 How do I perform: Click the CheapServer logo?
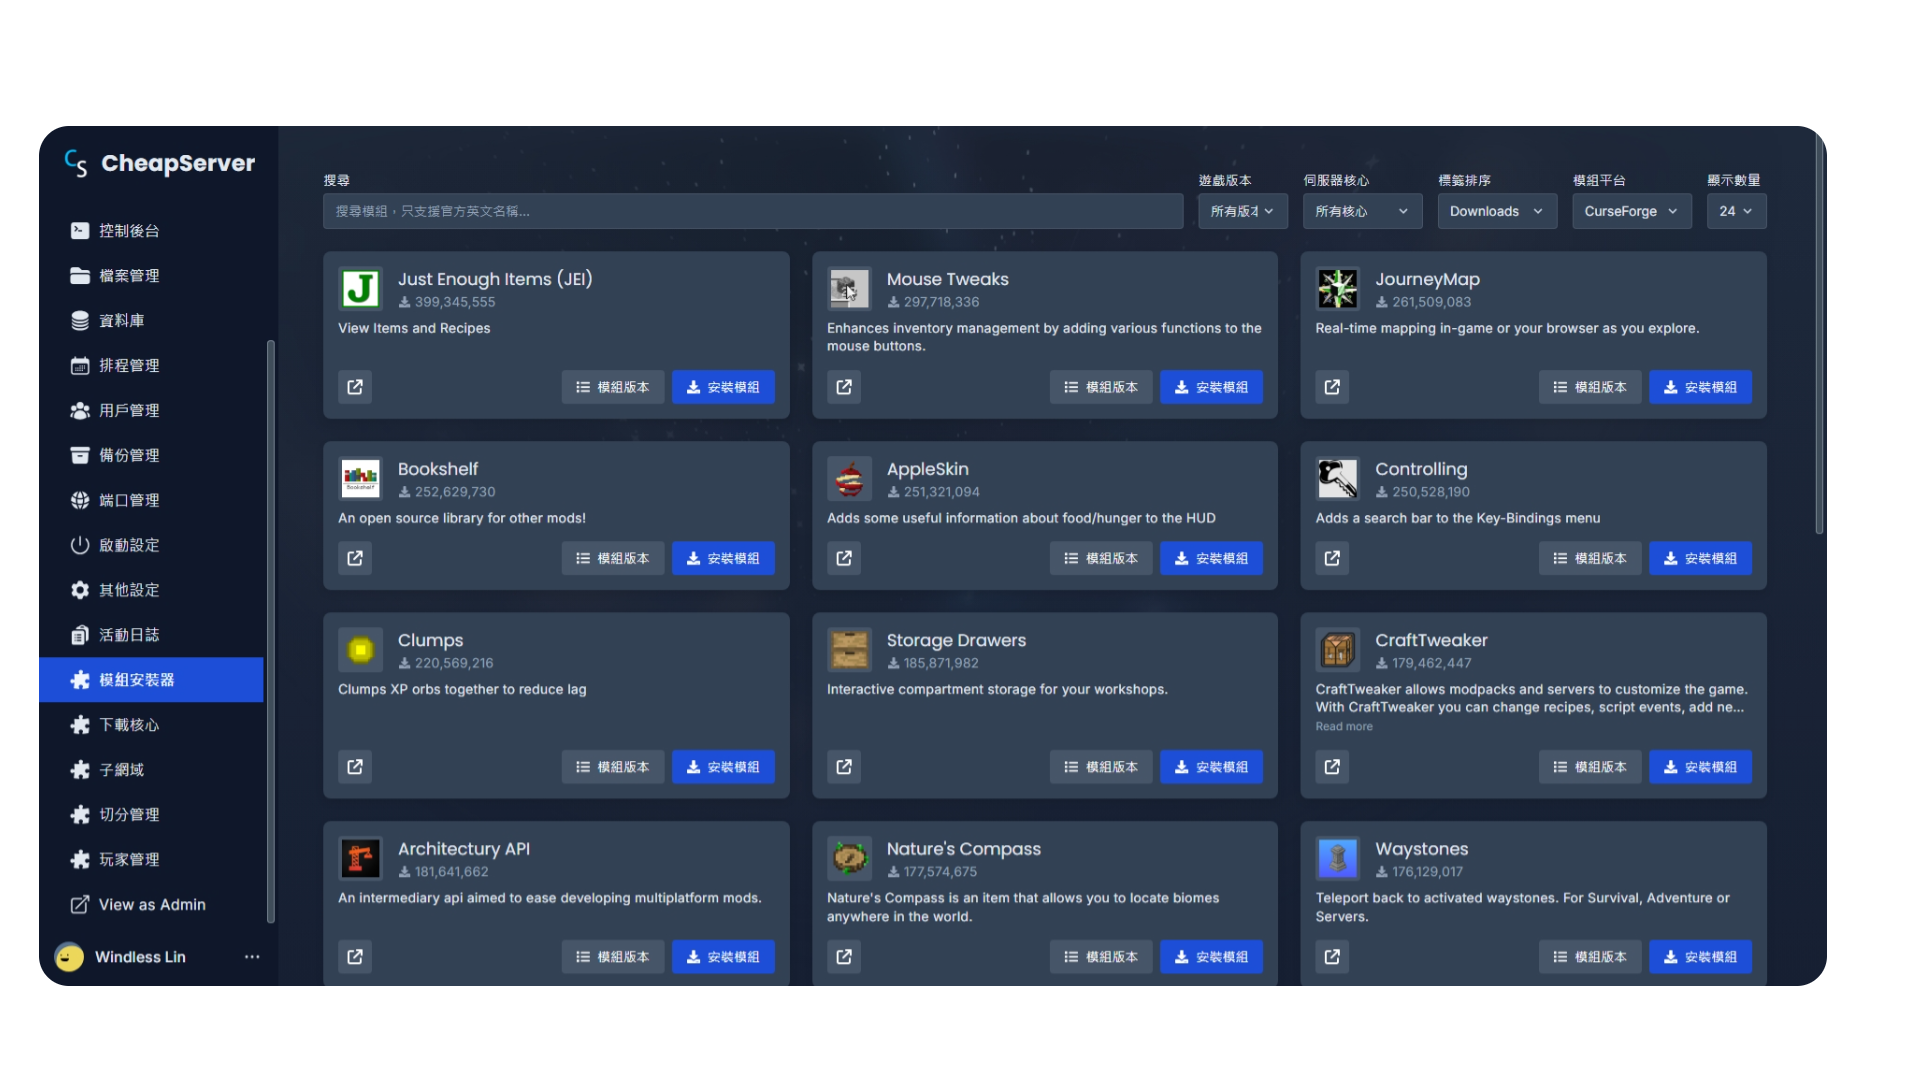pyautogui.click(x=160, y=163)
